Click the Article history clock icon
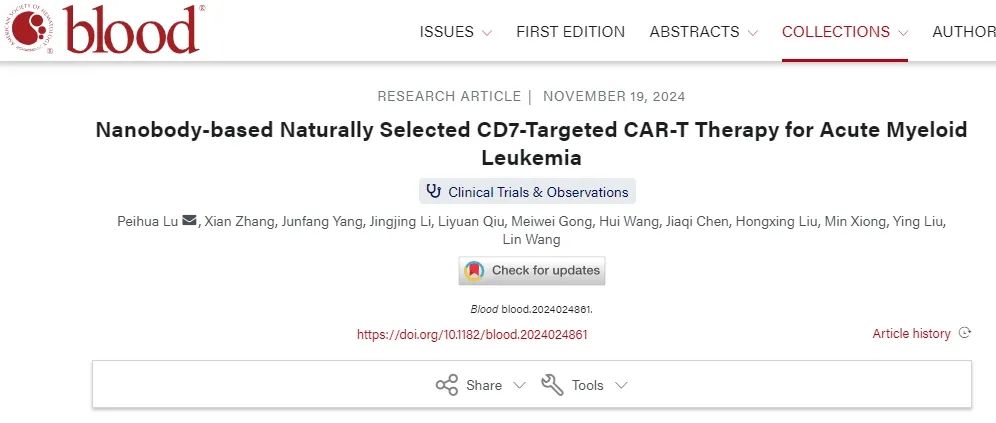This screenshot has height=423, width=996. [965, 333]
